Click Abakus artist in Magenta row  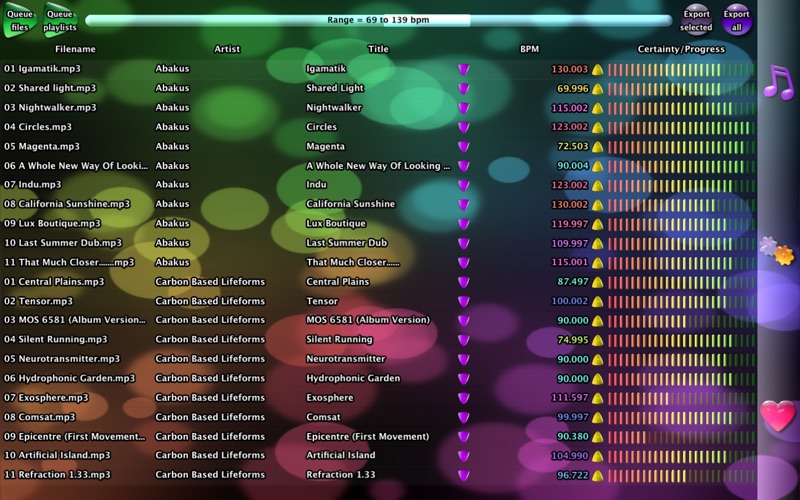[x=172, y=146]
